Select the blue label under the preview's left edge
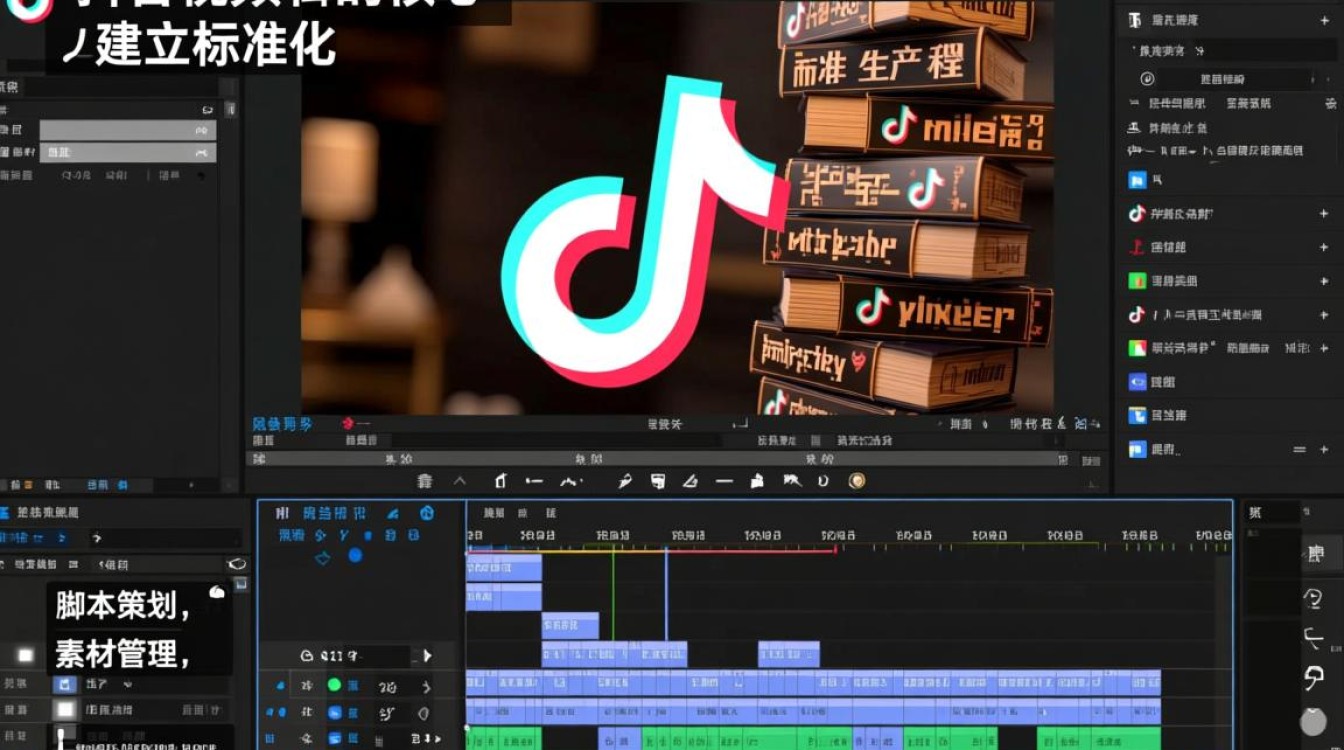 [281, 424]
